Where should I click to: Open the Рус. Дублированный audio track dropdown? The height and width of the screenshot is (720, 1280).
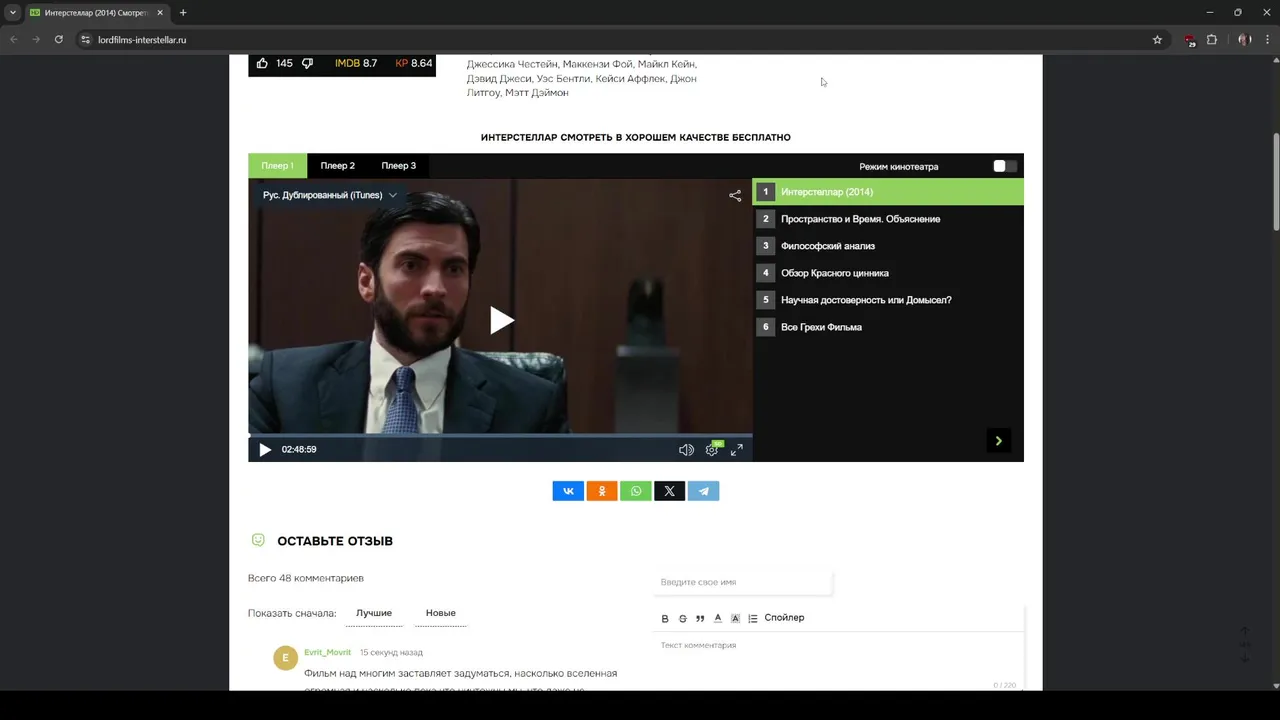(330, 196)
